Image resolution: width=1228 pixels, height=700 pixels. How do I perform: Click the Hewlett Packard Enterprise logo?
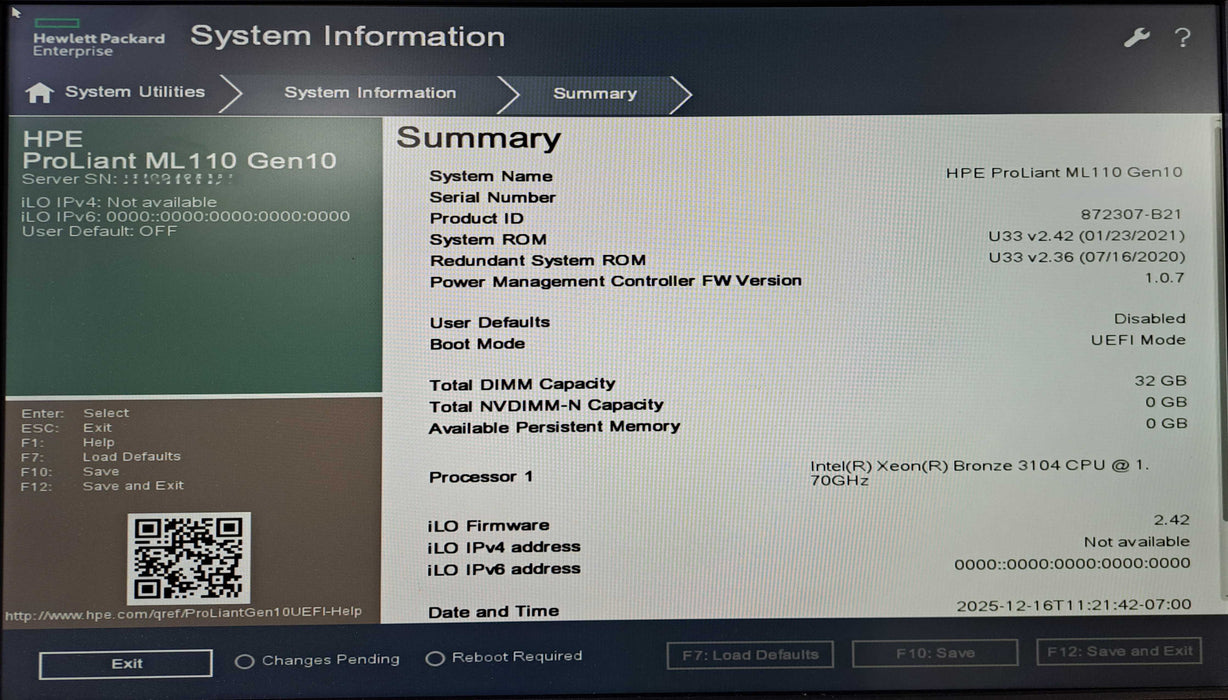98,37
